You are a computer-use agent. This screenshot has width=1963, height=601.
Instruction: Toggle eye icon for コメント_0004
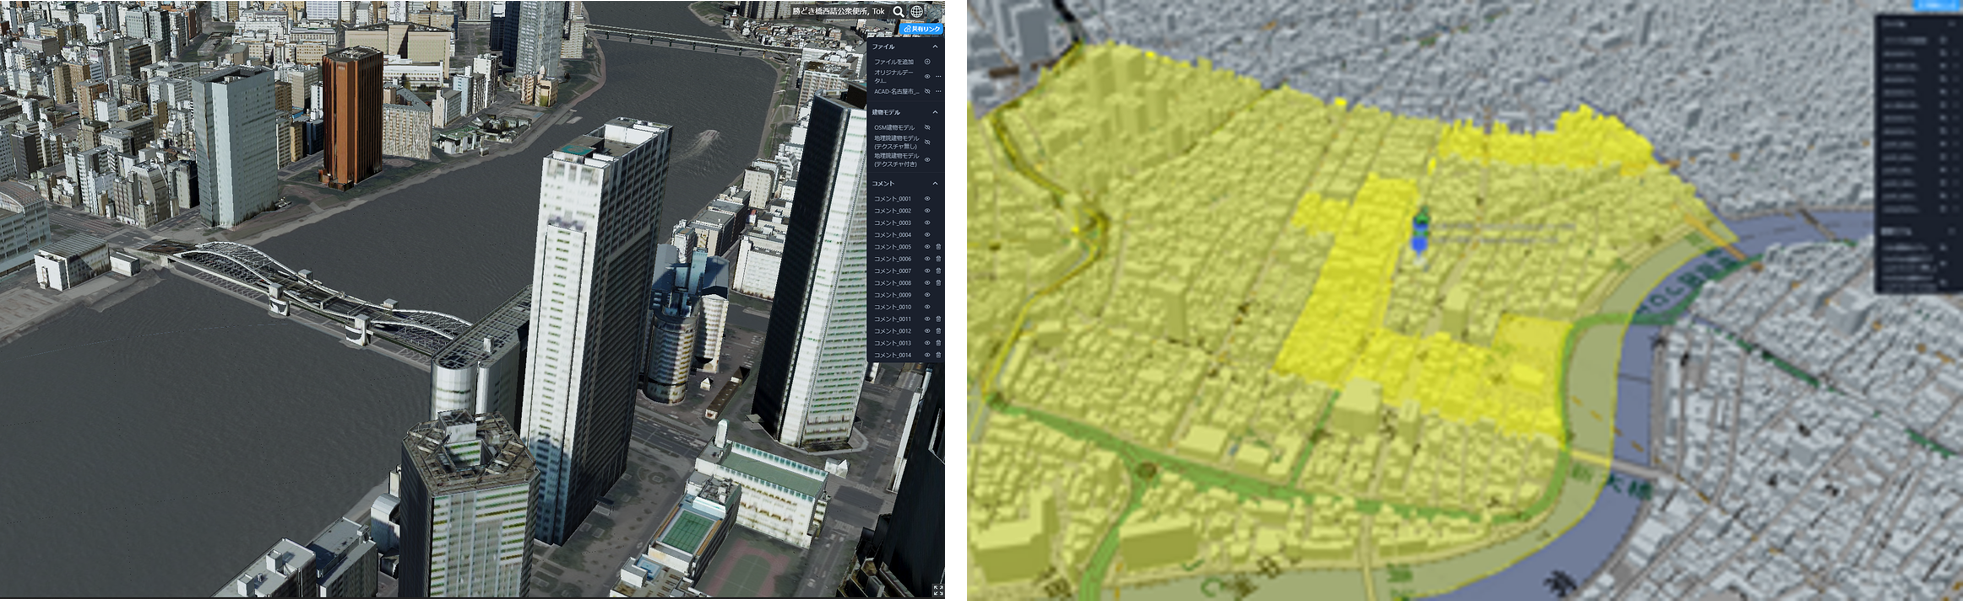[927, 235]
